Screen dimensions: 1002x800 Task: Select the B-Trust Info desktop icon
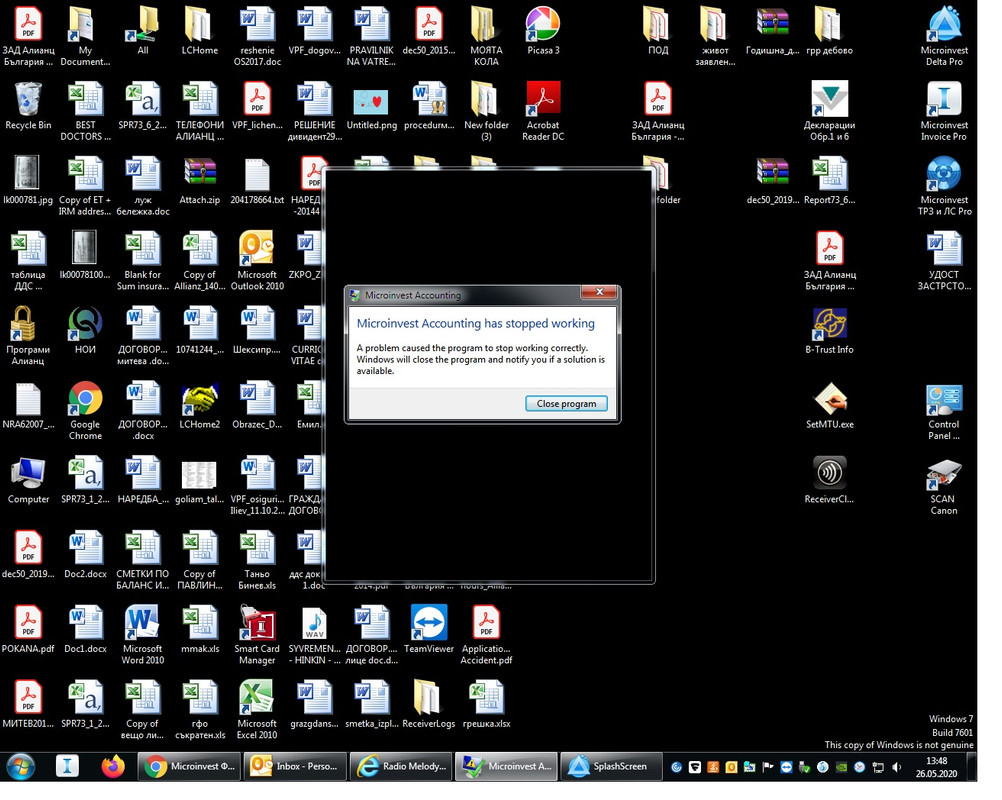pyautogui.click(x=829, y=330)
